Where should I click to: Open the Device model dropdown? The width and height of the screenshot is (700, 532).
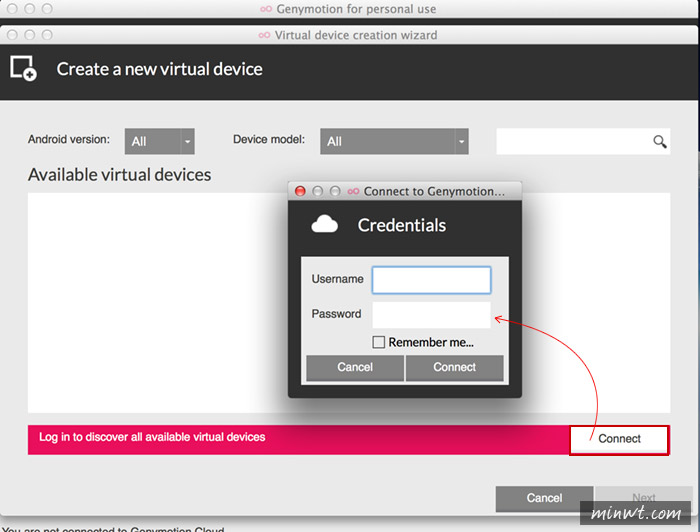(x=394, y=141)
